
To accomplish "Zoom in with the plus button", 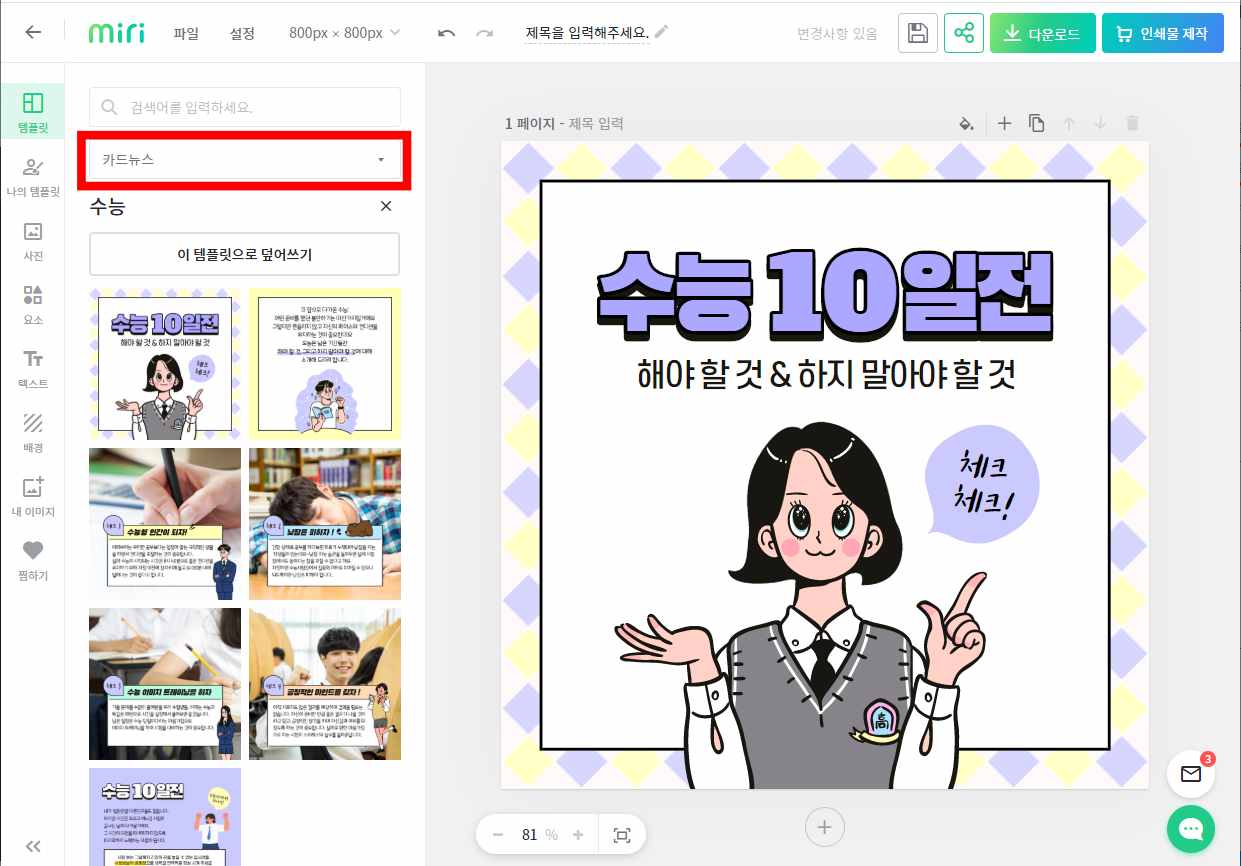I will 578,834.
